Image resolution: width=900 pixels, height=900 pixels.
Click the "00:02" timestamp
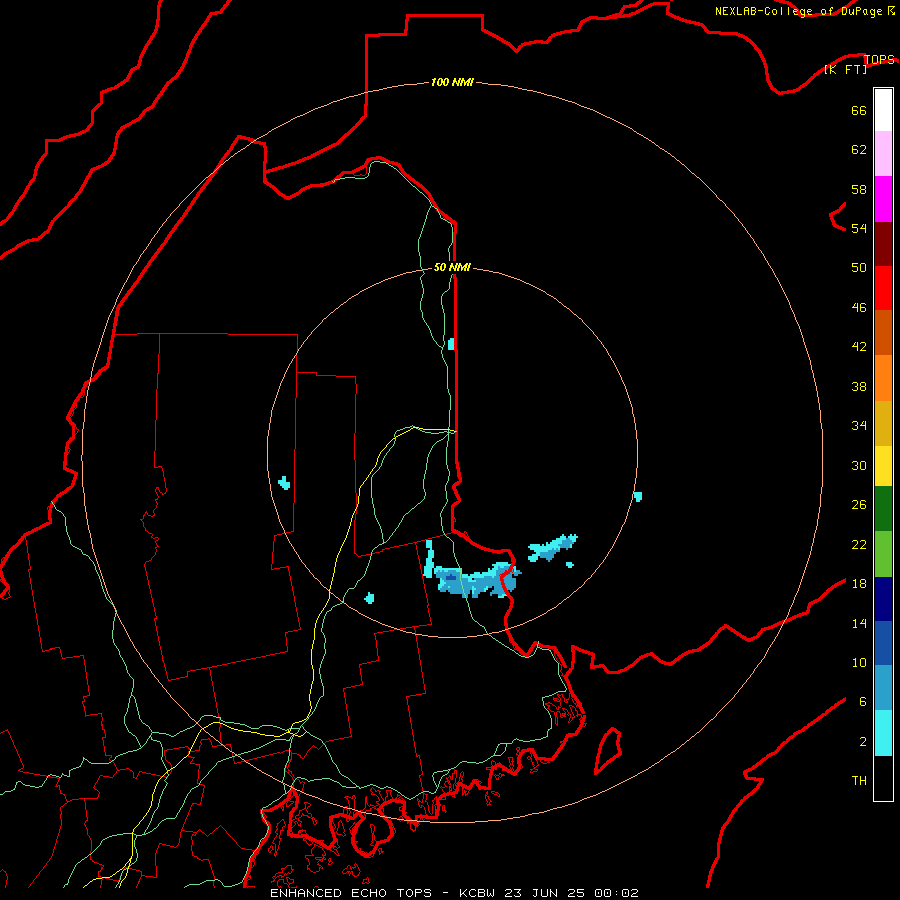point(616,893)
